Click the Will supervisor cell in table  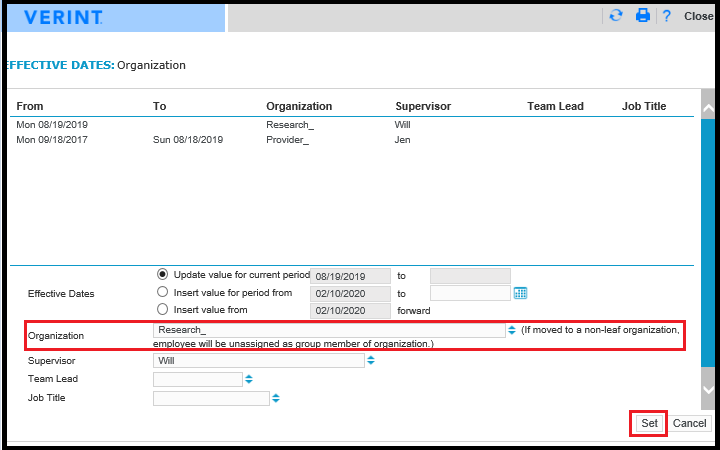click(x=403, y=125)
